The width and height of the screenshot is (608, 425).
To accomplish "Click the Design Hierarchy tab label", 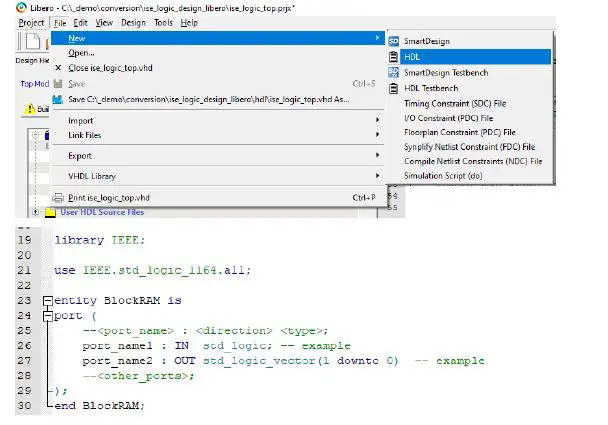I will [32, 60].
